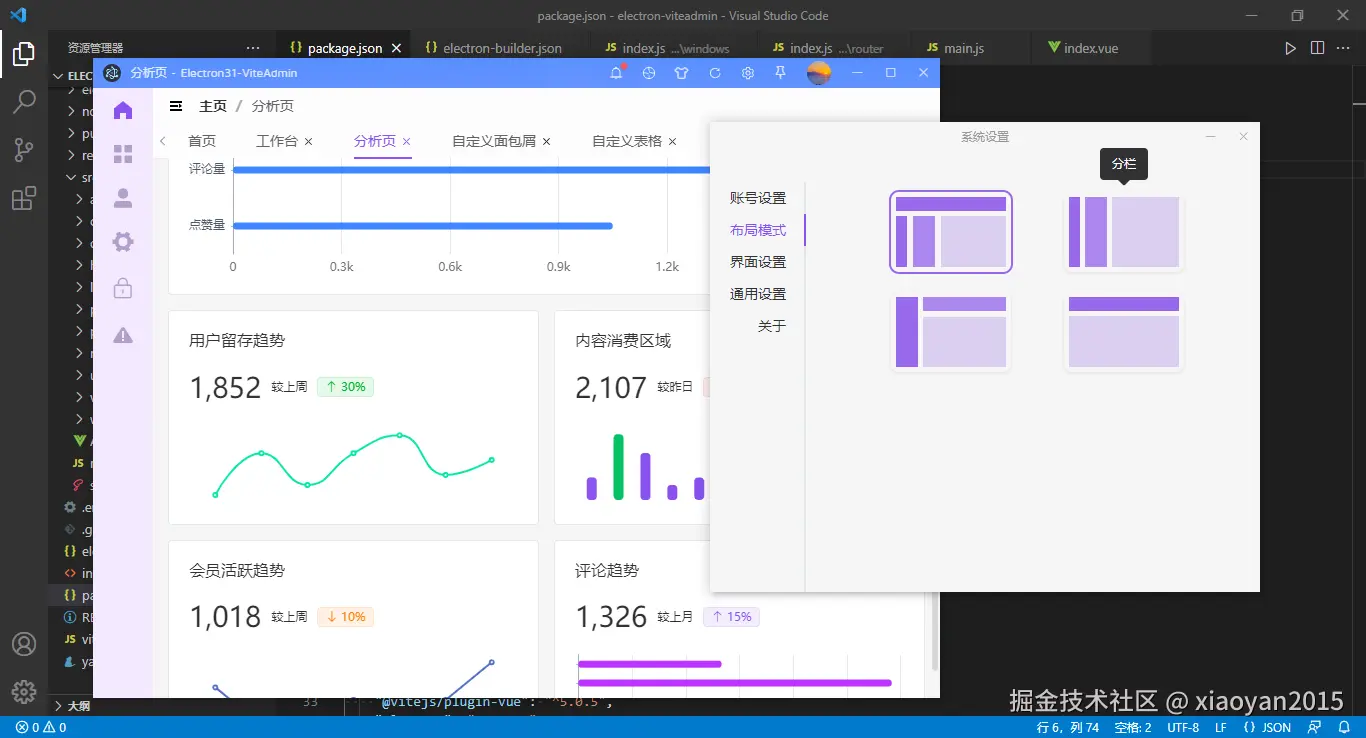This screenshot has width=1366, height=738.
Task: Select the 分栏 layout mode thumbnail
Action: [1123, 232]
